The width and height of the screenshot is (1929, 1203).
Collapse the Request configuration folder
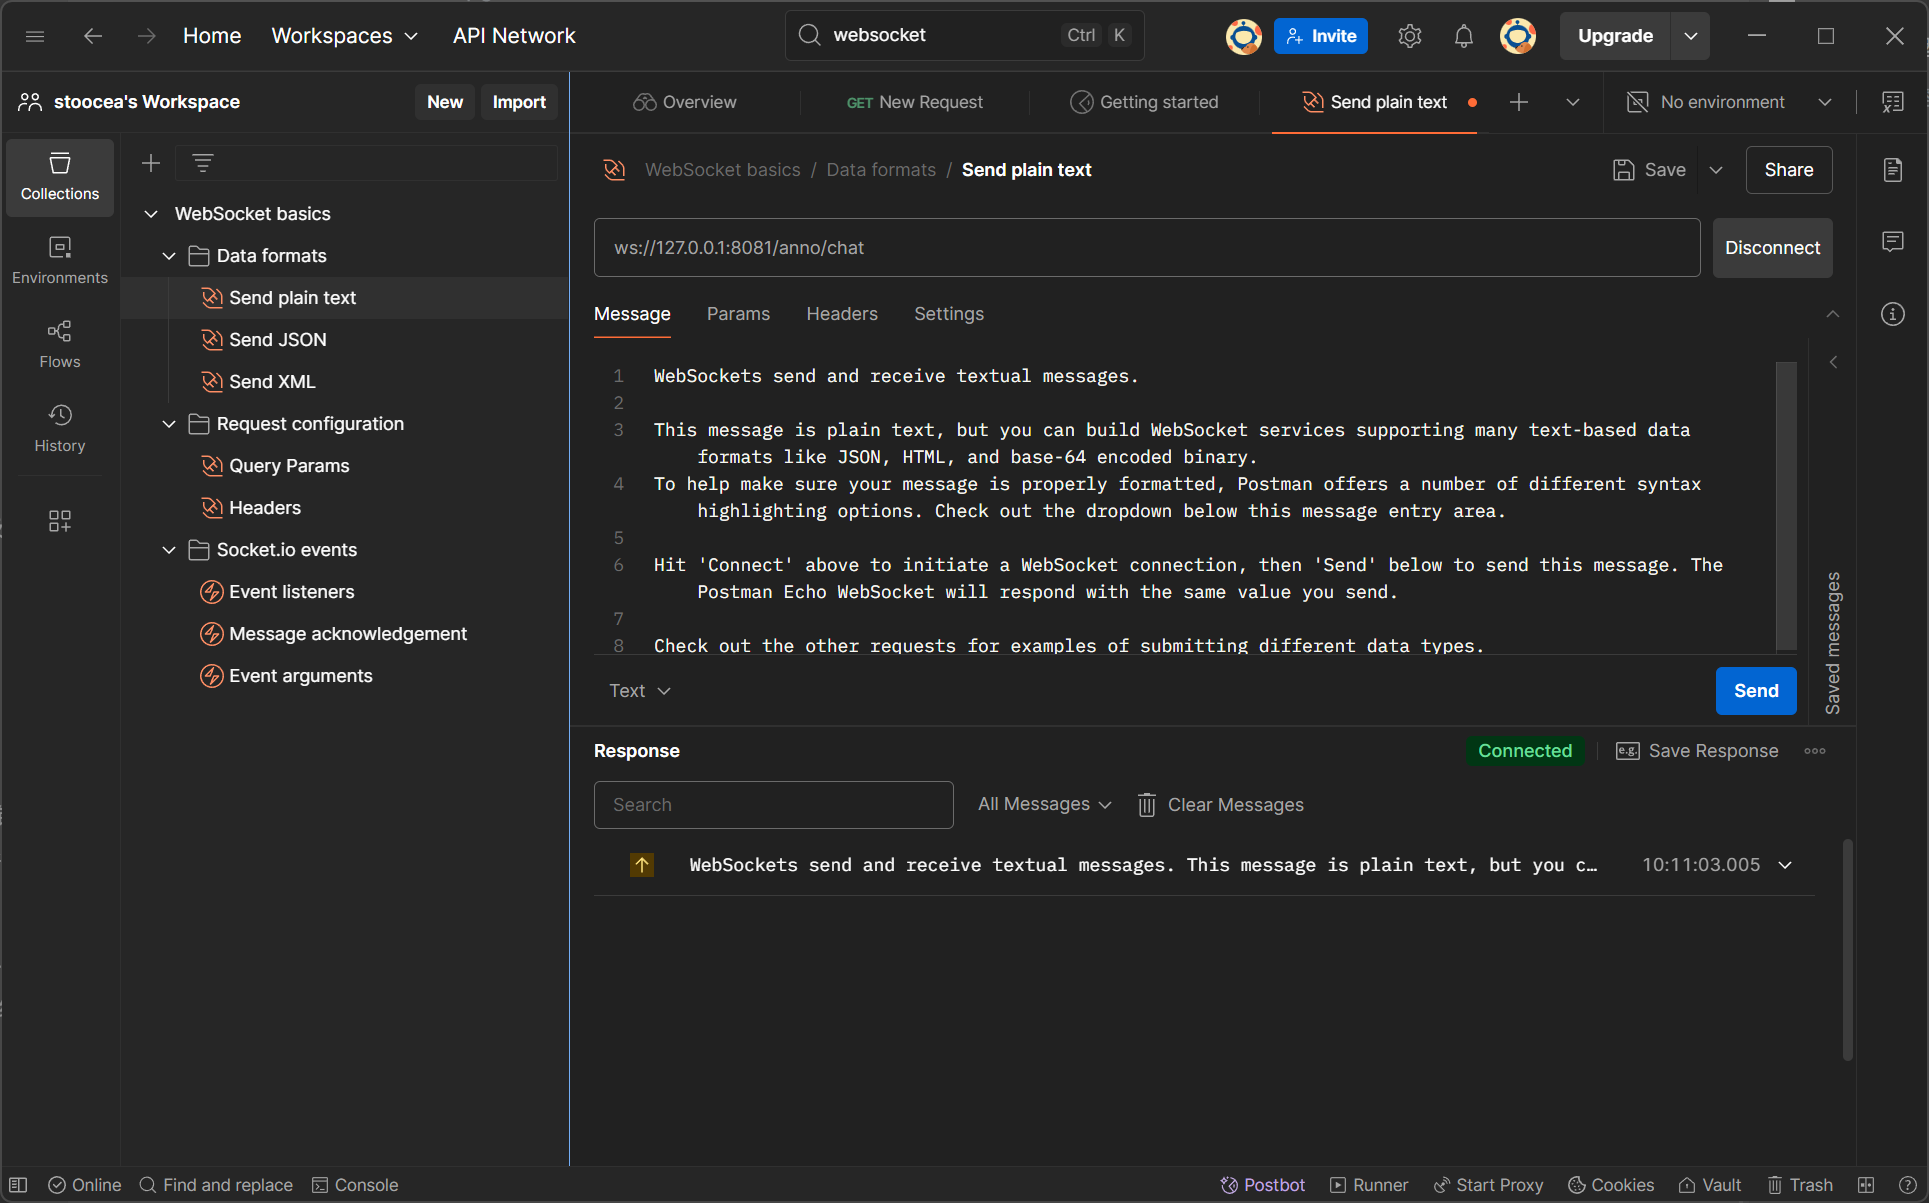[169, 424]
